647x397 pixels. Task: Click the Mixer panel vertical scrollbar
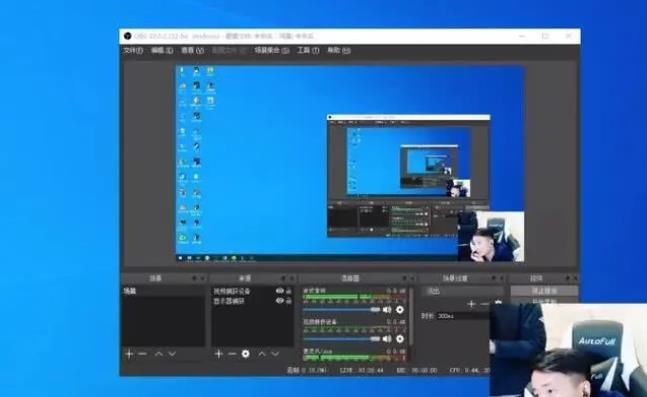click(x=411, y=318)
